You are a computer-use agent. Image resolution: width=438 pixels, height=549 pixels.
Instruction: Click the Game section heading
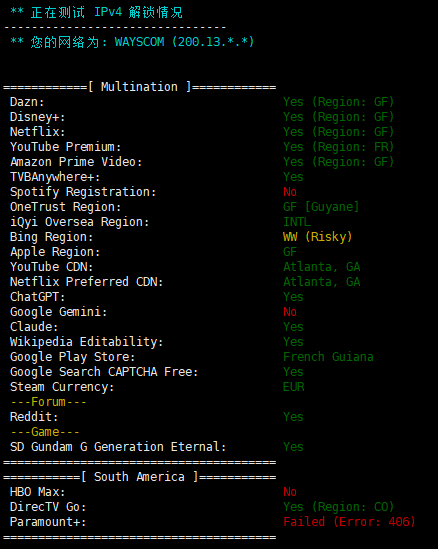45,432
